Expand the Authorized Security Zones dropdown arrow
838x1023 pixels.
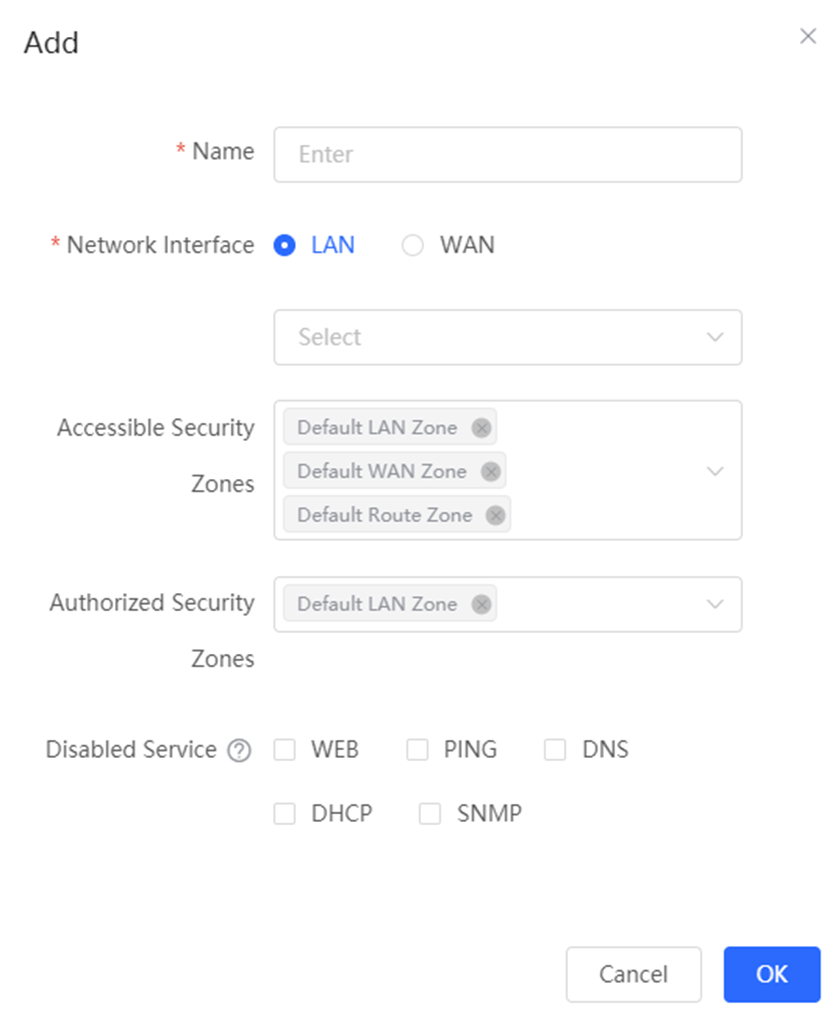pos(715,604)
